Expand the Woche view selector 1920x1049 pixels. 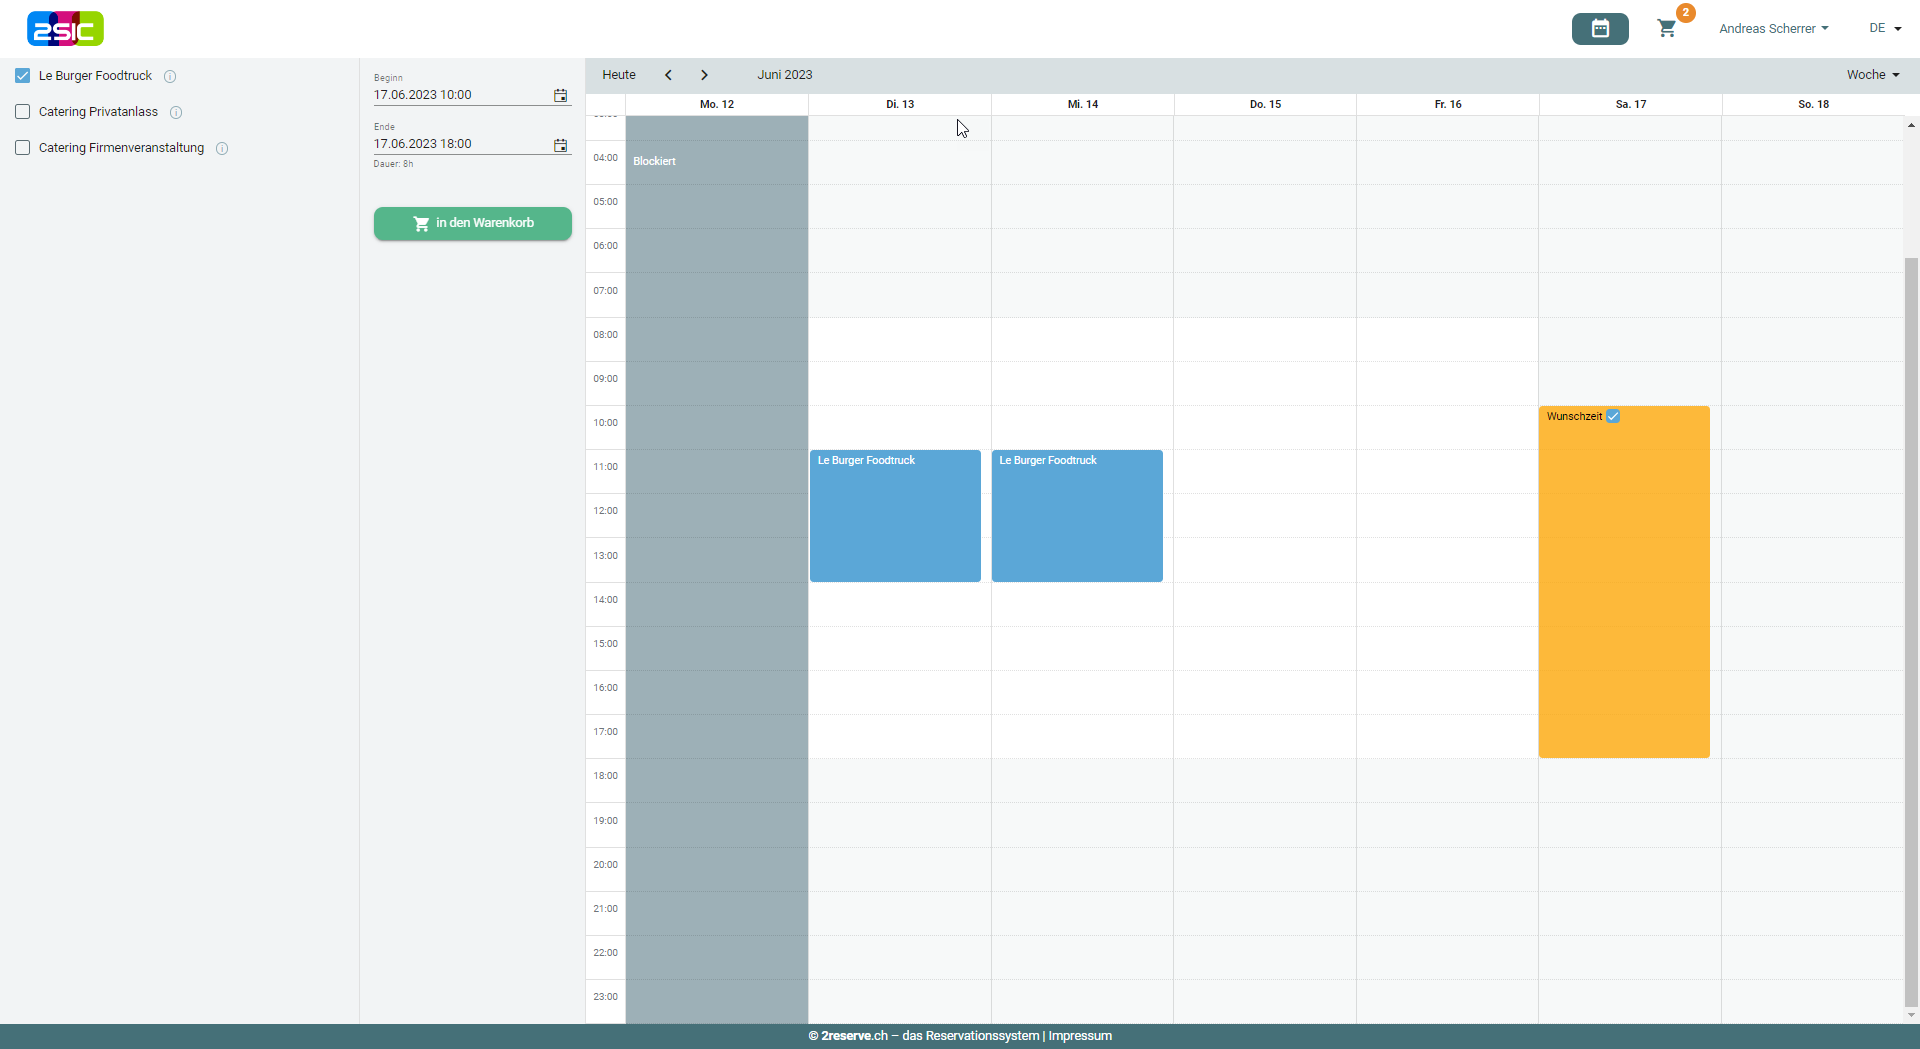pyautogui.click(x=1872, y=75)
